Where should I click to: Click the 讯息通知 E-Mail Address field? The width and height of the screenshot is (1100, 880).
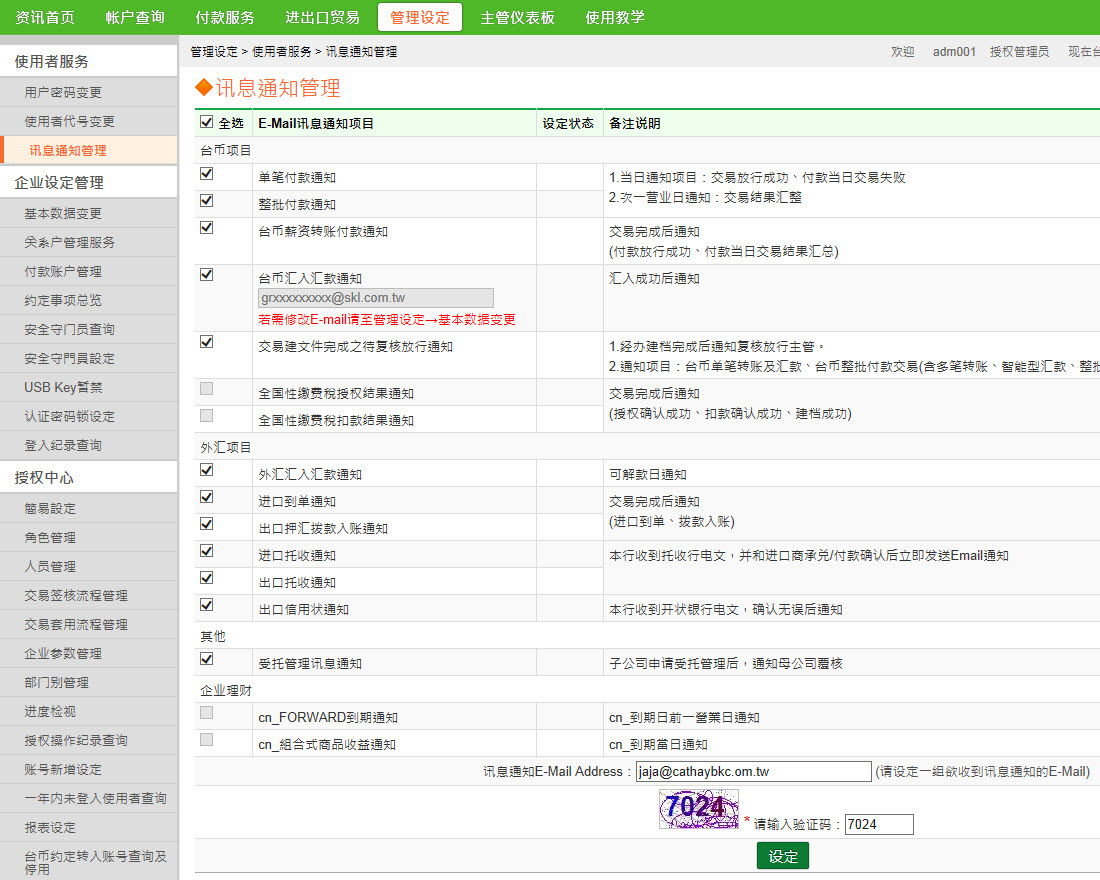pyautogui.click(x=753, y=771)
